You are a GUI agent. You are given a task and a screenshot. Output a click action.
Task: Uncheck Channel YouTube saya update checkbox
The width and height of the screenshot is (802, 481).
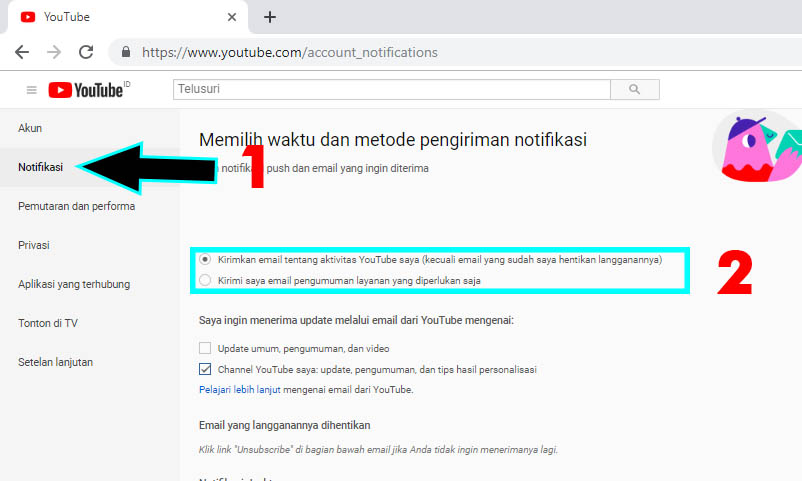point(205,369)
